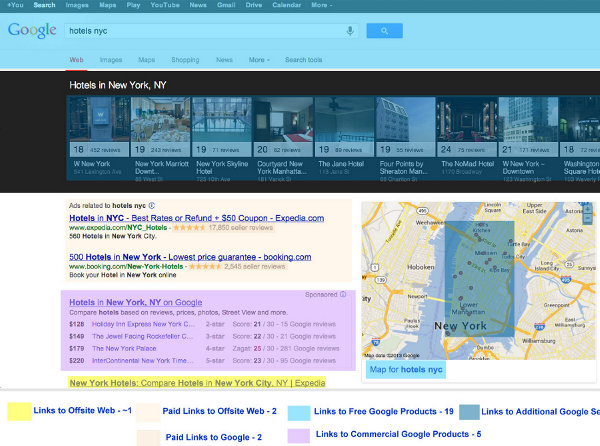This screenshot has height=446, width=600.
Task: Click '17,850 seller reviews' under Expedia ad
Action: [241, 228]
